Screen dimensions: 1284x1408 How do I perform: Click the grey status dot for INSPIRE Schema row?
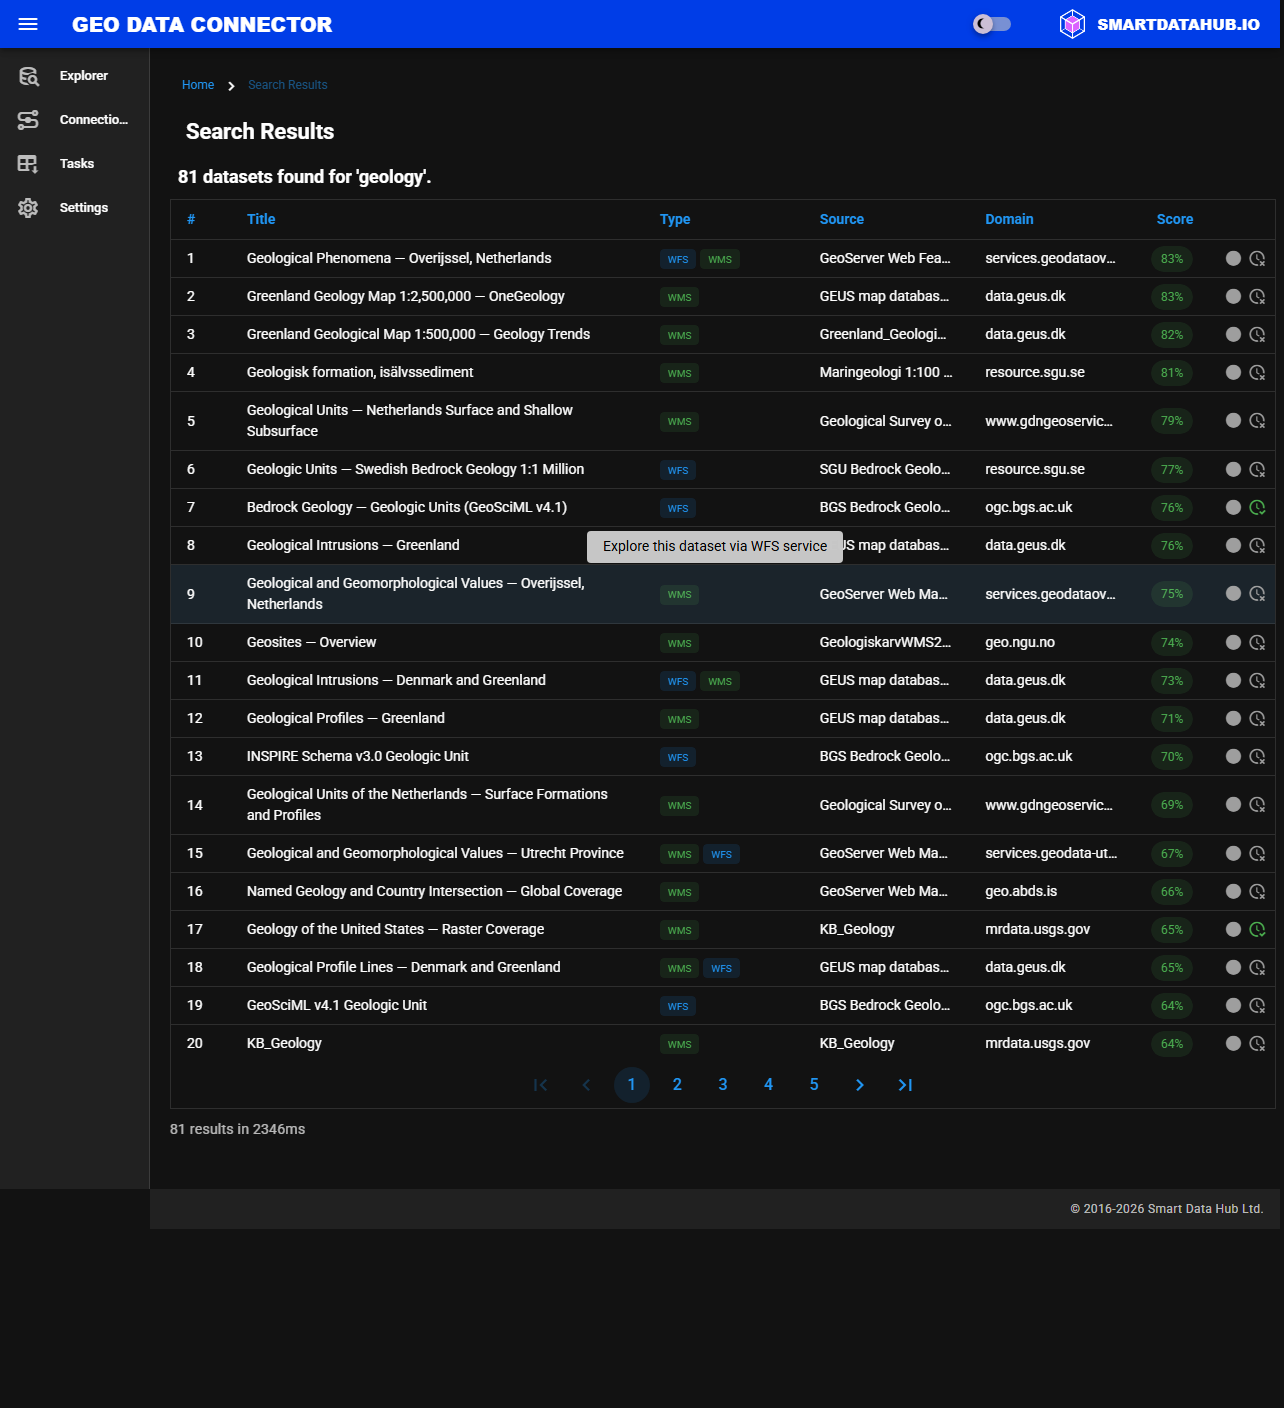(x=1233, y=756)
